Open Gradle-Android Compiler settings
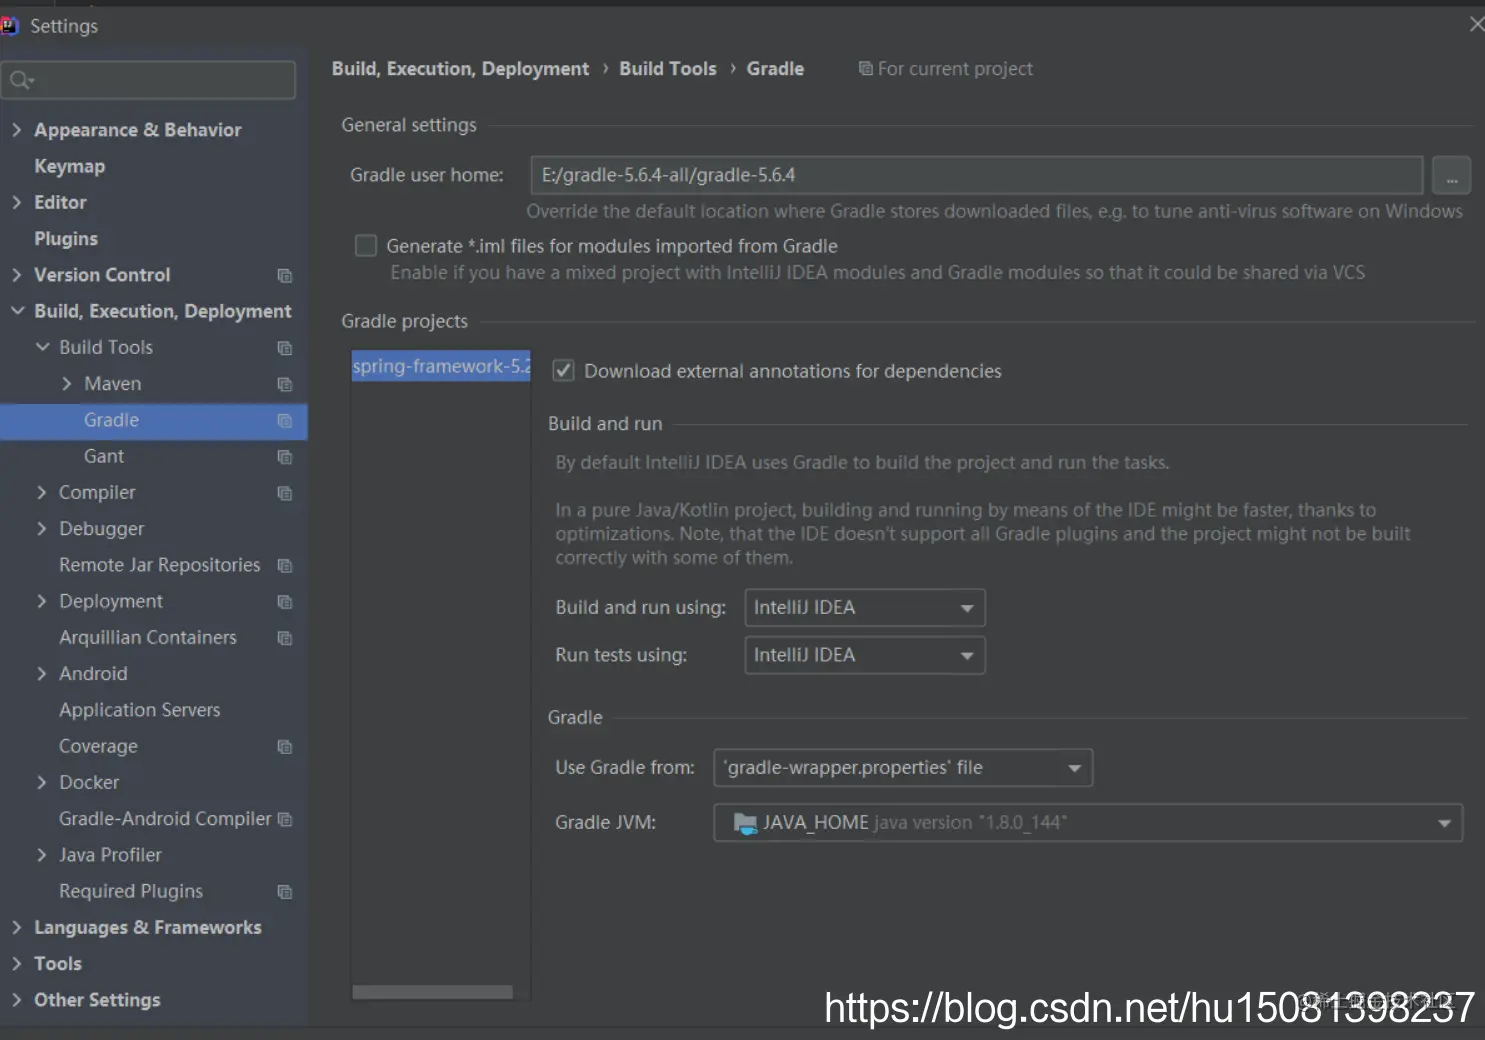 pos(165,819)
